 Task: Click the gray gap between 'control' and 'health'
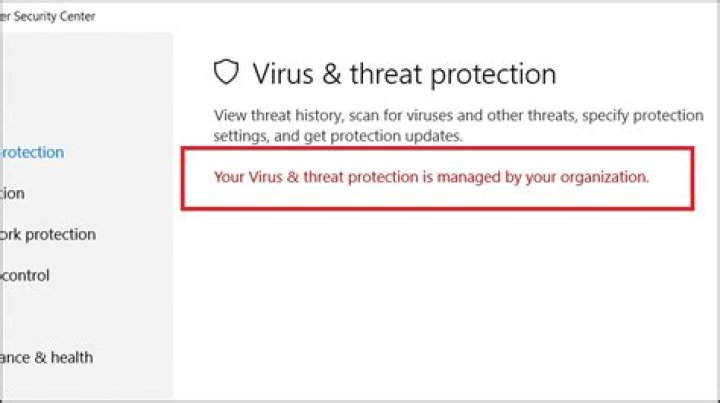click(87, 317)
